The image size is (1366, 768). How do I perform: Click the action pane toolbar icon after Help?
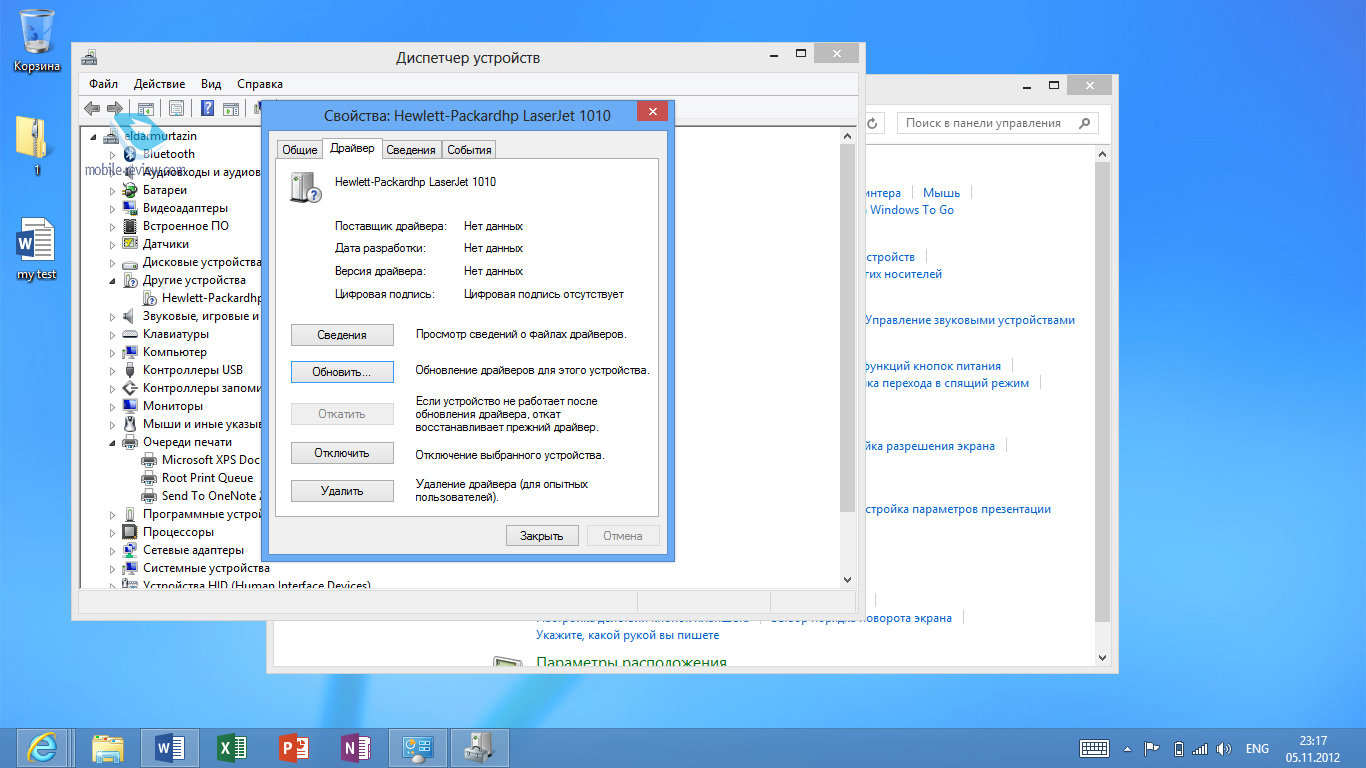pos(231,108)
